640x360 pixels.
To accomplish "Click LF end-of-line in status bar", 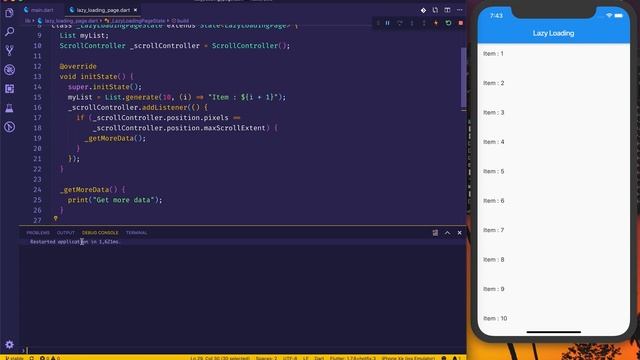I will click(305, 358).
